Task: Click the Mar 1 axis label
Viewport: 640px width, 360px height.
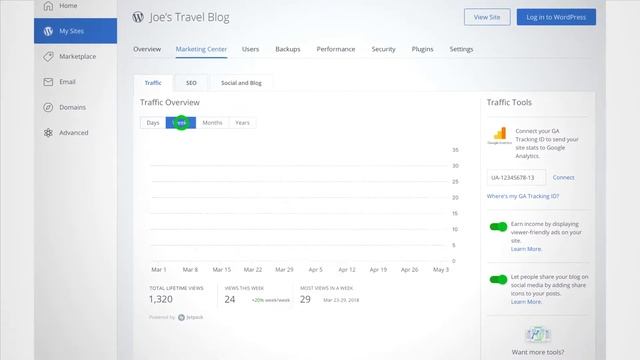Action: click(x=159, y=270)
